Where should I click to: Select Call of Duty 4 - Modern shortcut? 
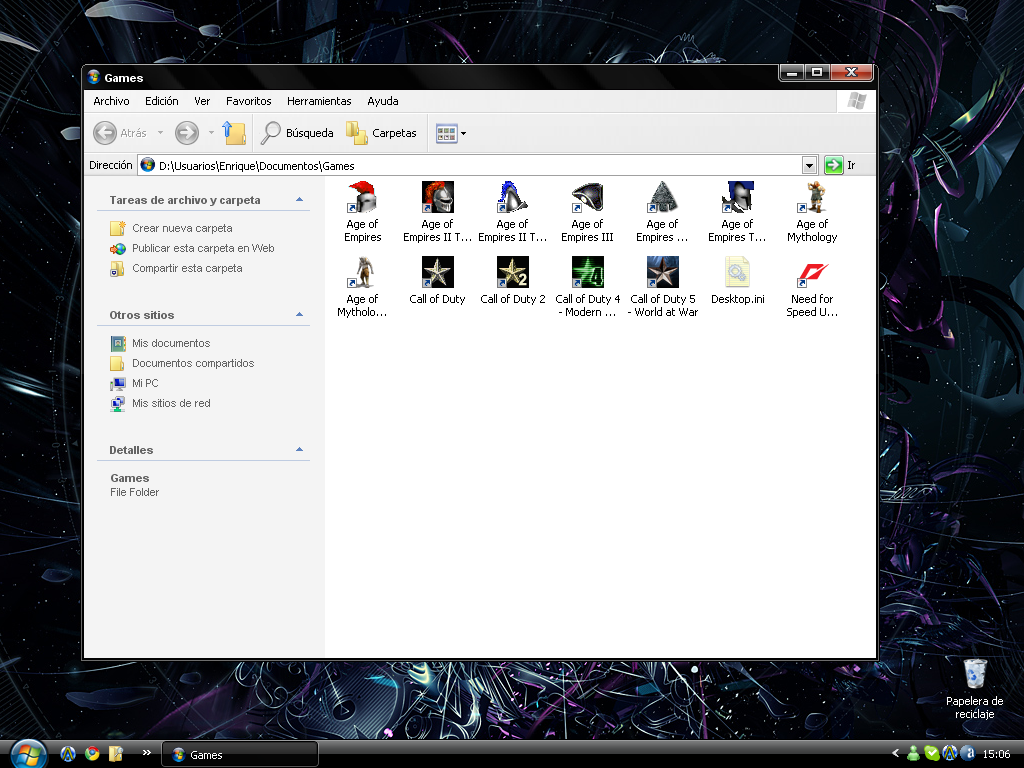pyautogui.click(x=587, y=287)
